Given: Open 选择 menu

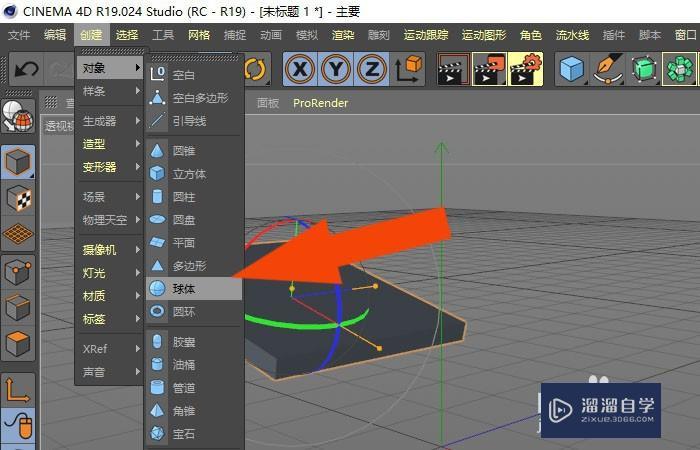Looking at the screenshot, I should pyautogui.click(x=127, y=35).
